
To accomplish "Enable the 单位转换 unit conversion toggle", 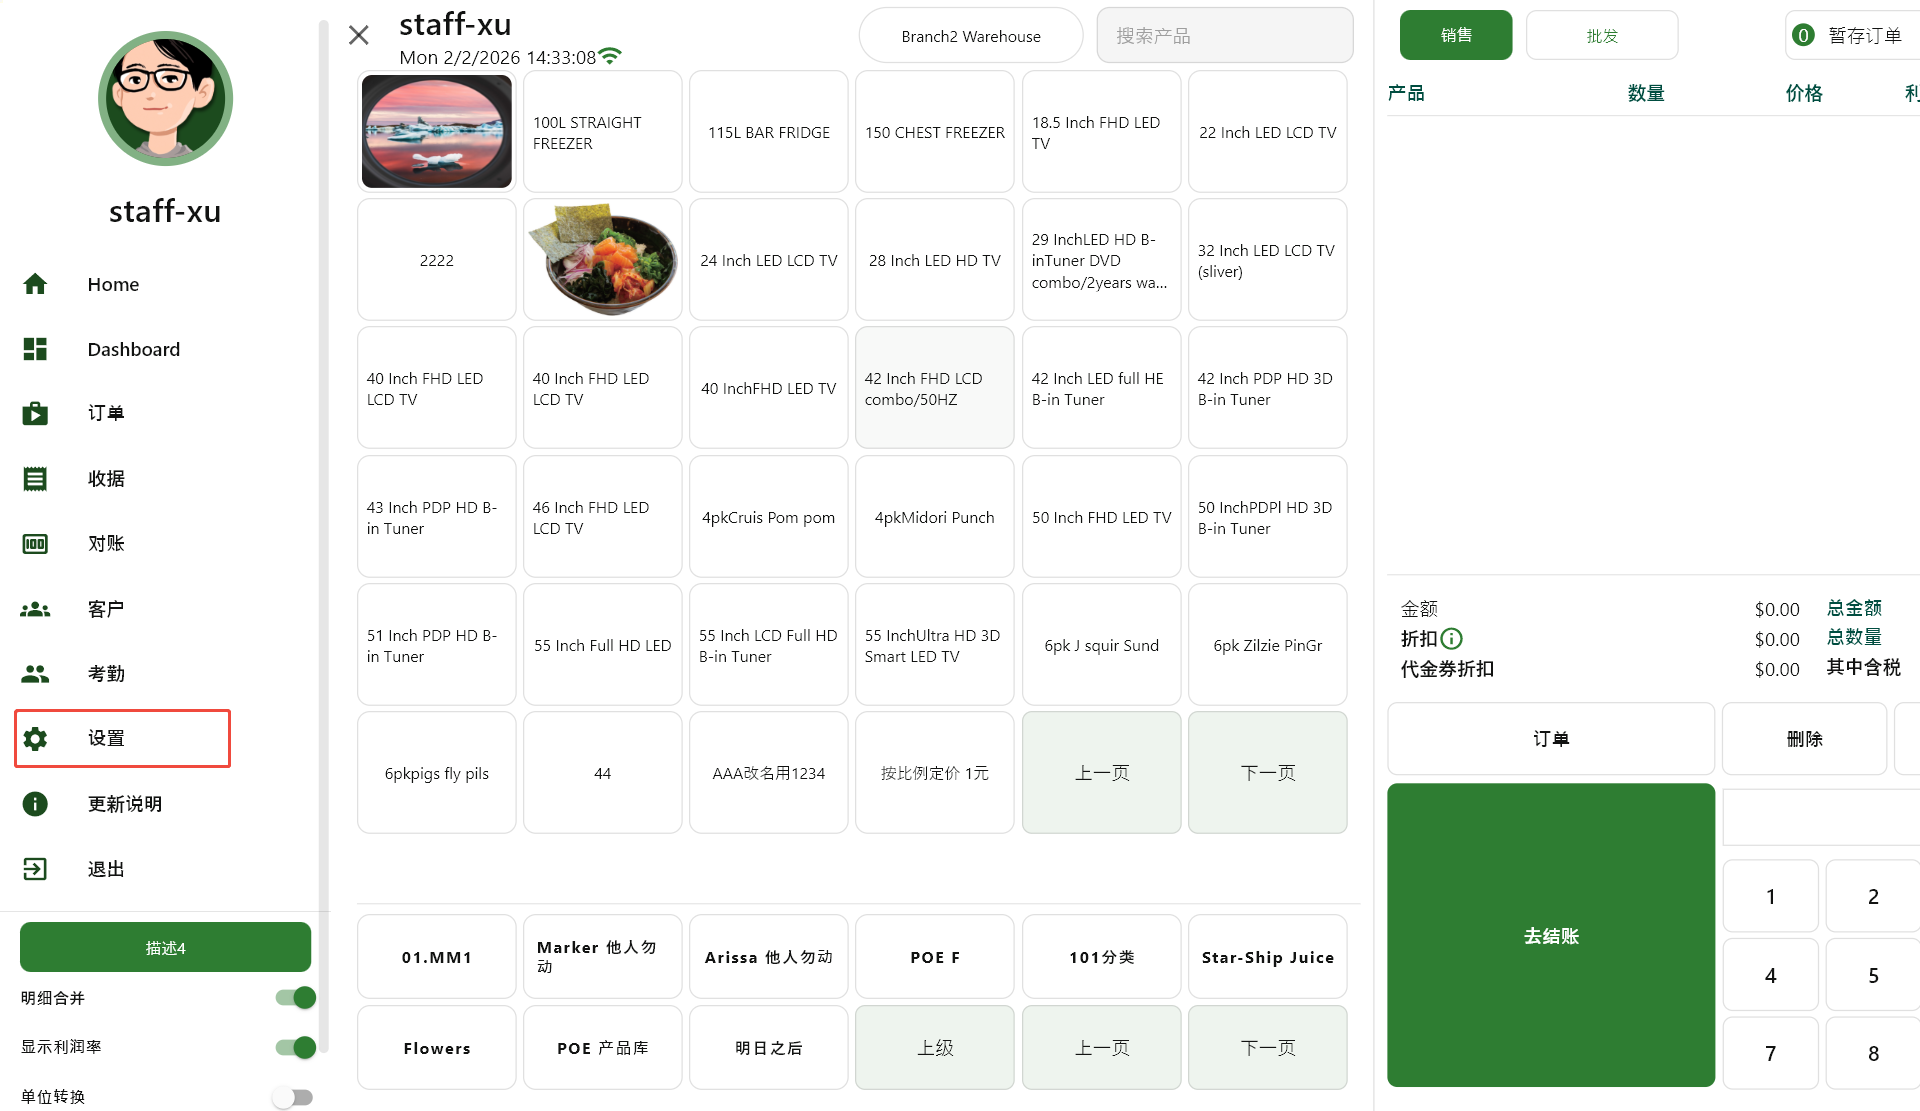I will 293,1097.
